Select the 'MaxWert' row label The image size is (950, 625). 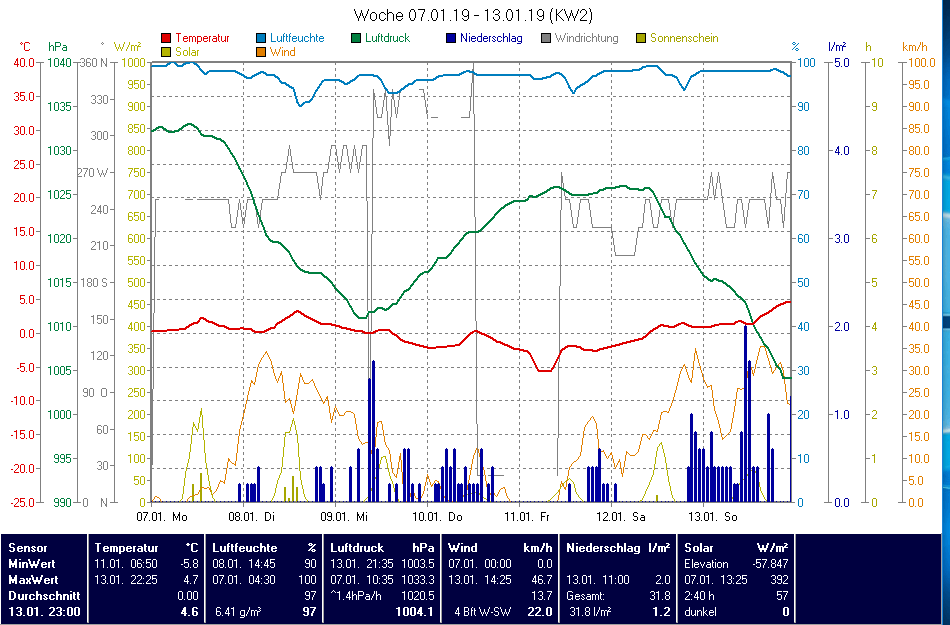33,580
